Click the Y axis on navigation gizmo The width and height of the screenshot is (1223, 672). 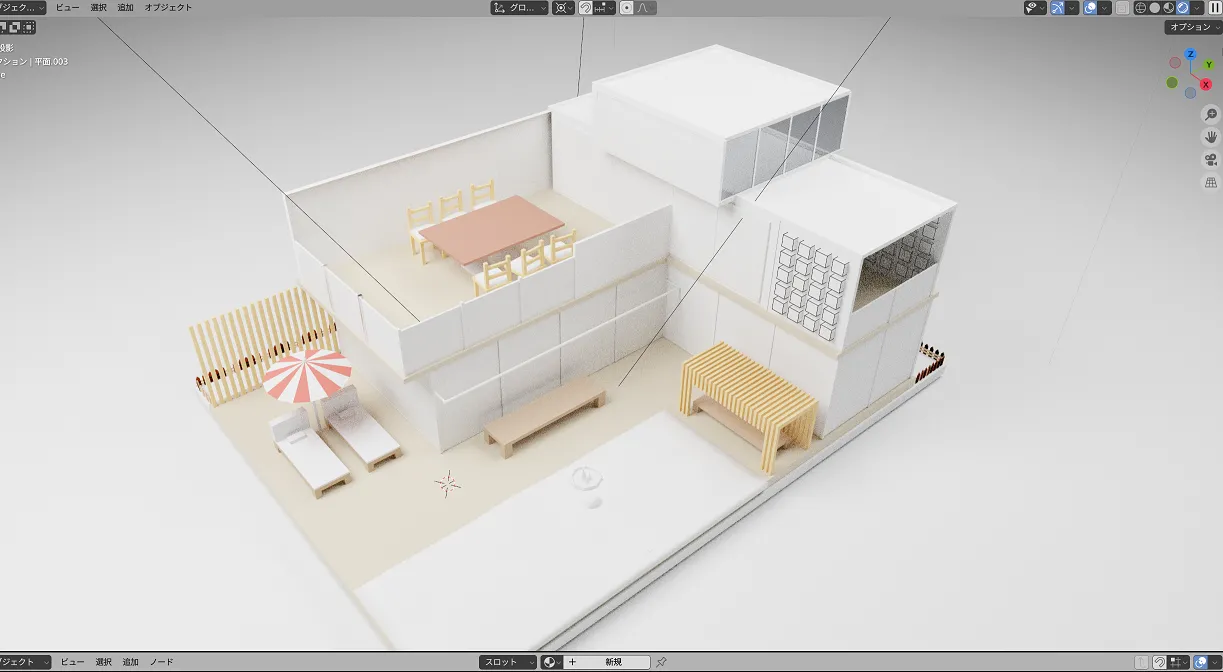pos(1208,65)
